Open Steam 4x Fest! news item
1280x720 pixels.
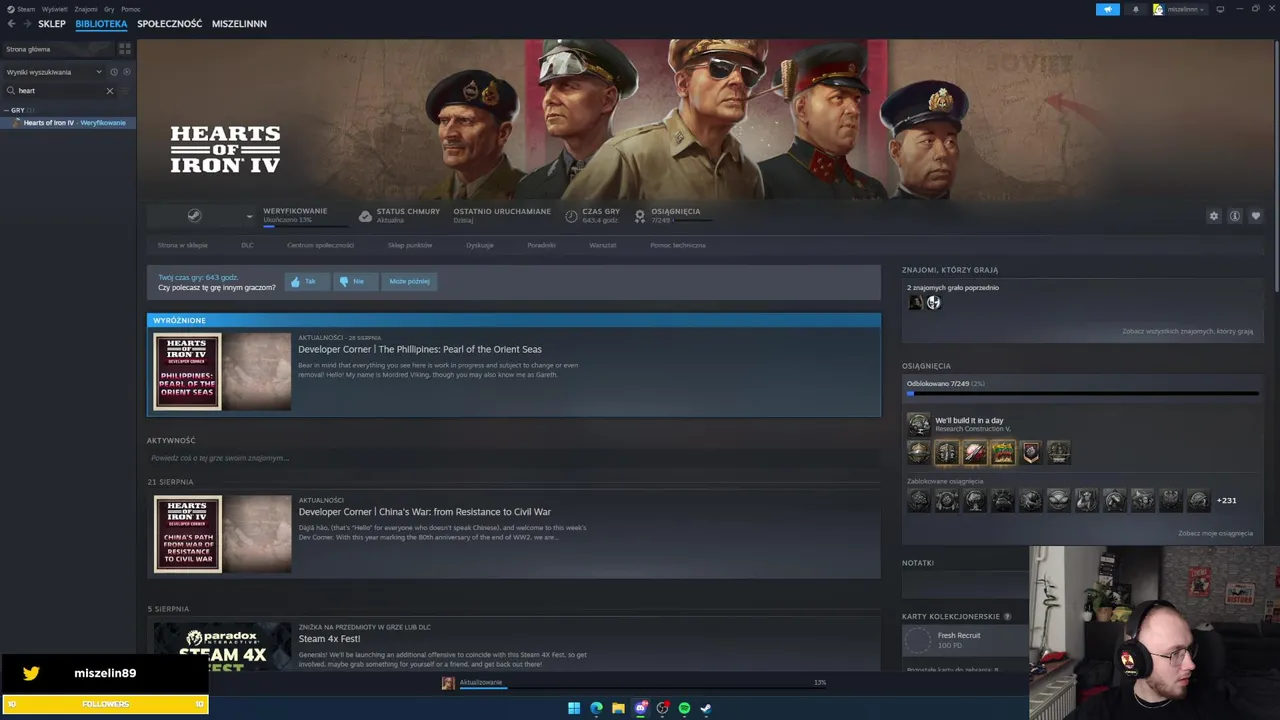[329, 639]
